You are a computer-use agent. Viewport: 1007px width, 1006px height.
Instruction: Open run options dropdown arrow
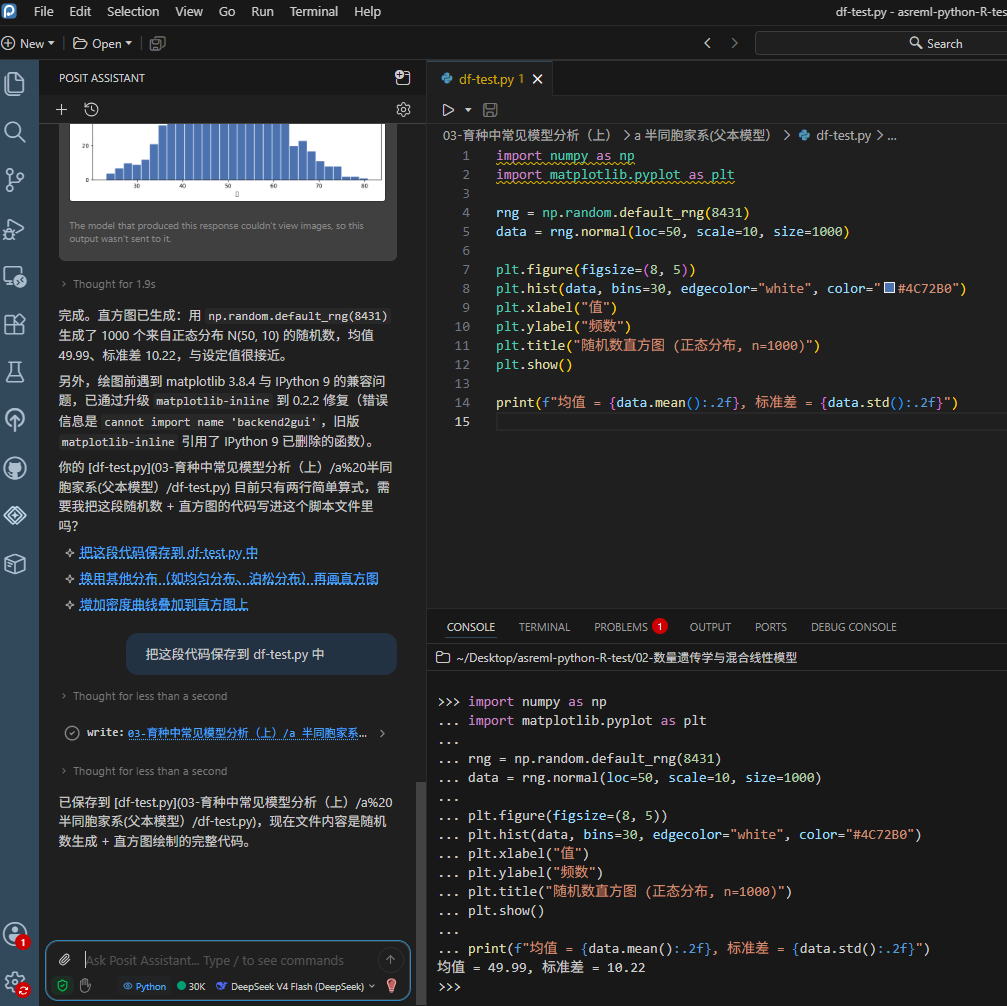pyautogui.click(x=468, y=110)
